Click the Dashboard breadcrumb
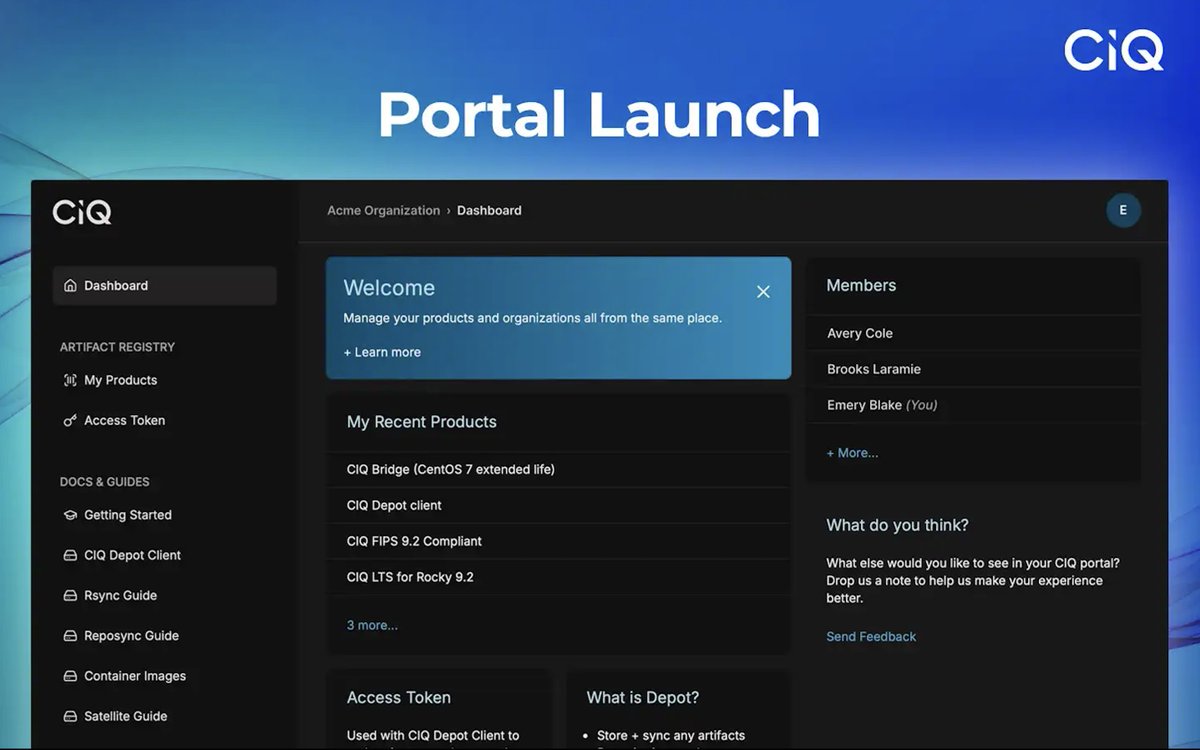 pos(489,211)
